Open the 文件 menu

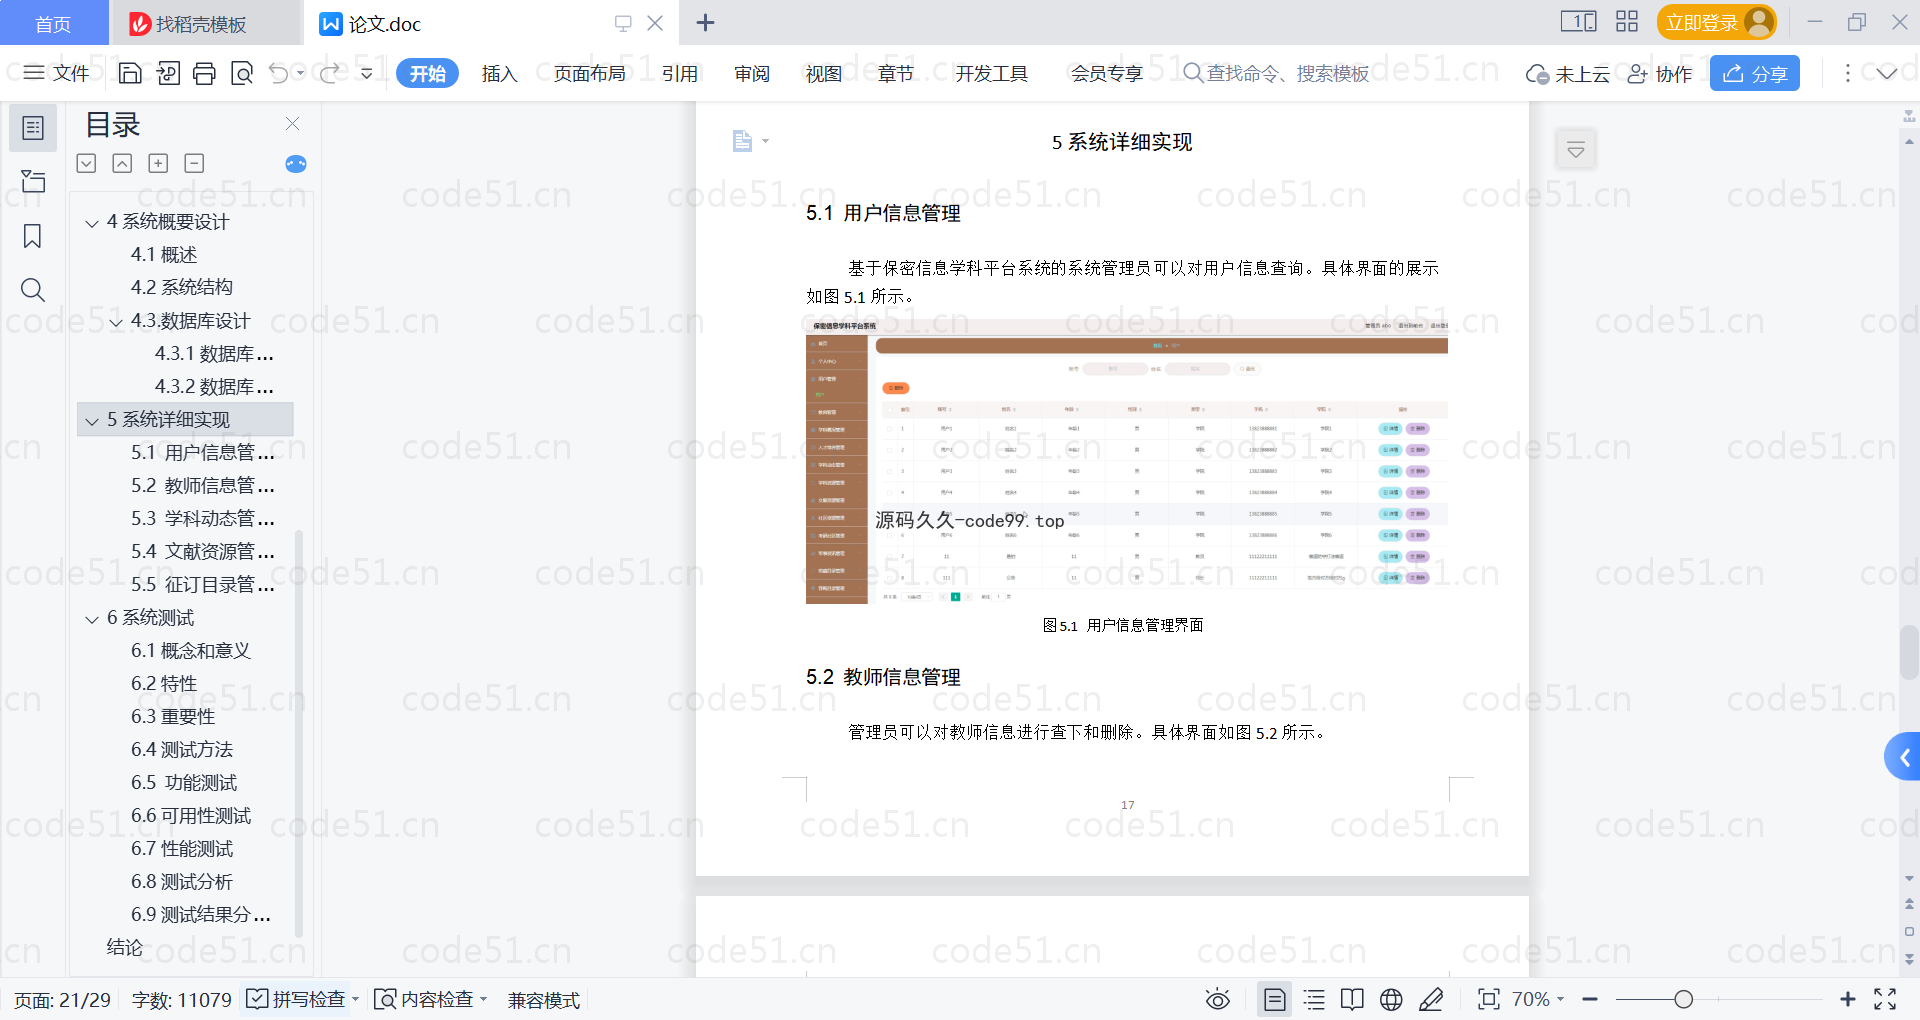pos(56,73)
